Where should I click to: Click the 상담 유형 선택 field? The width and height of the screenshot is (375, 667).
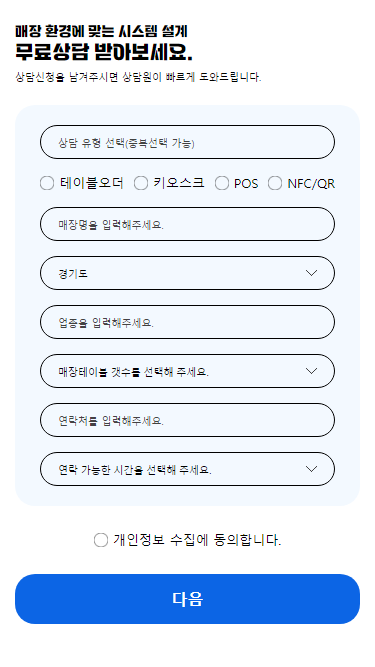[x=187, y=142]
